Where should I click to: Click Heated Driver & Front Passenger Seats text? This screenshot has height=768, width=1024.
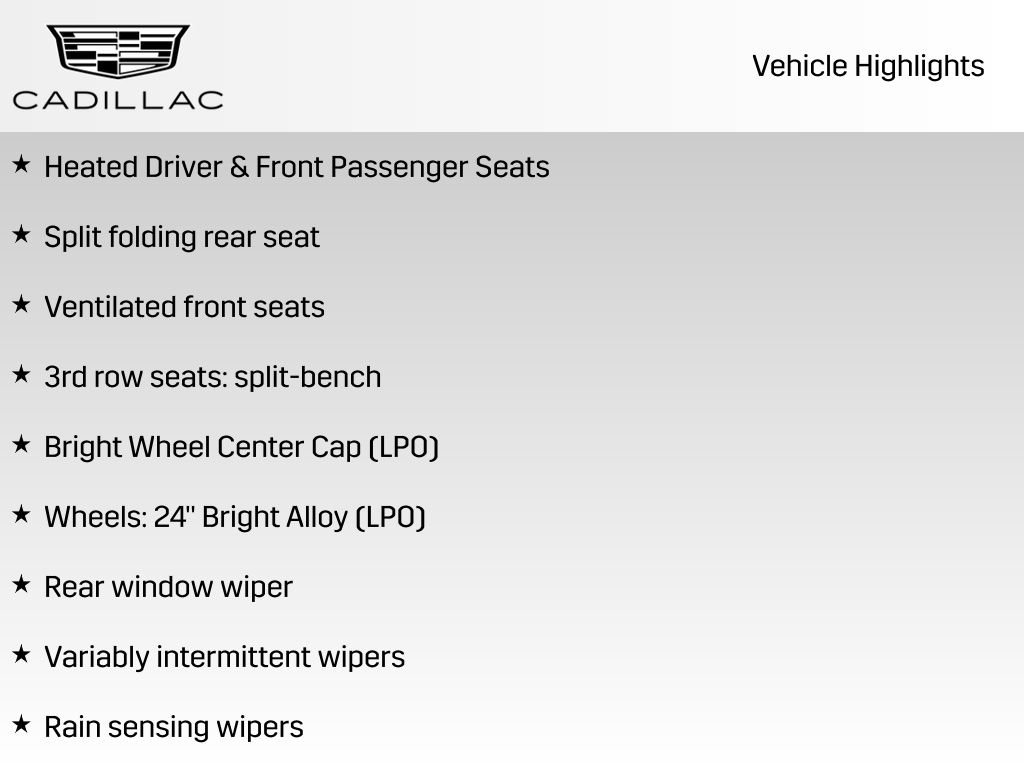click(297, 167)
